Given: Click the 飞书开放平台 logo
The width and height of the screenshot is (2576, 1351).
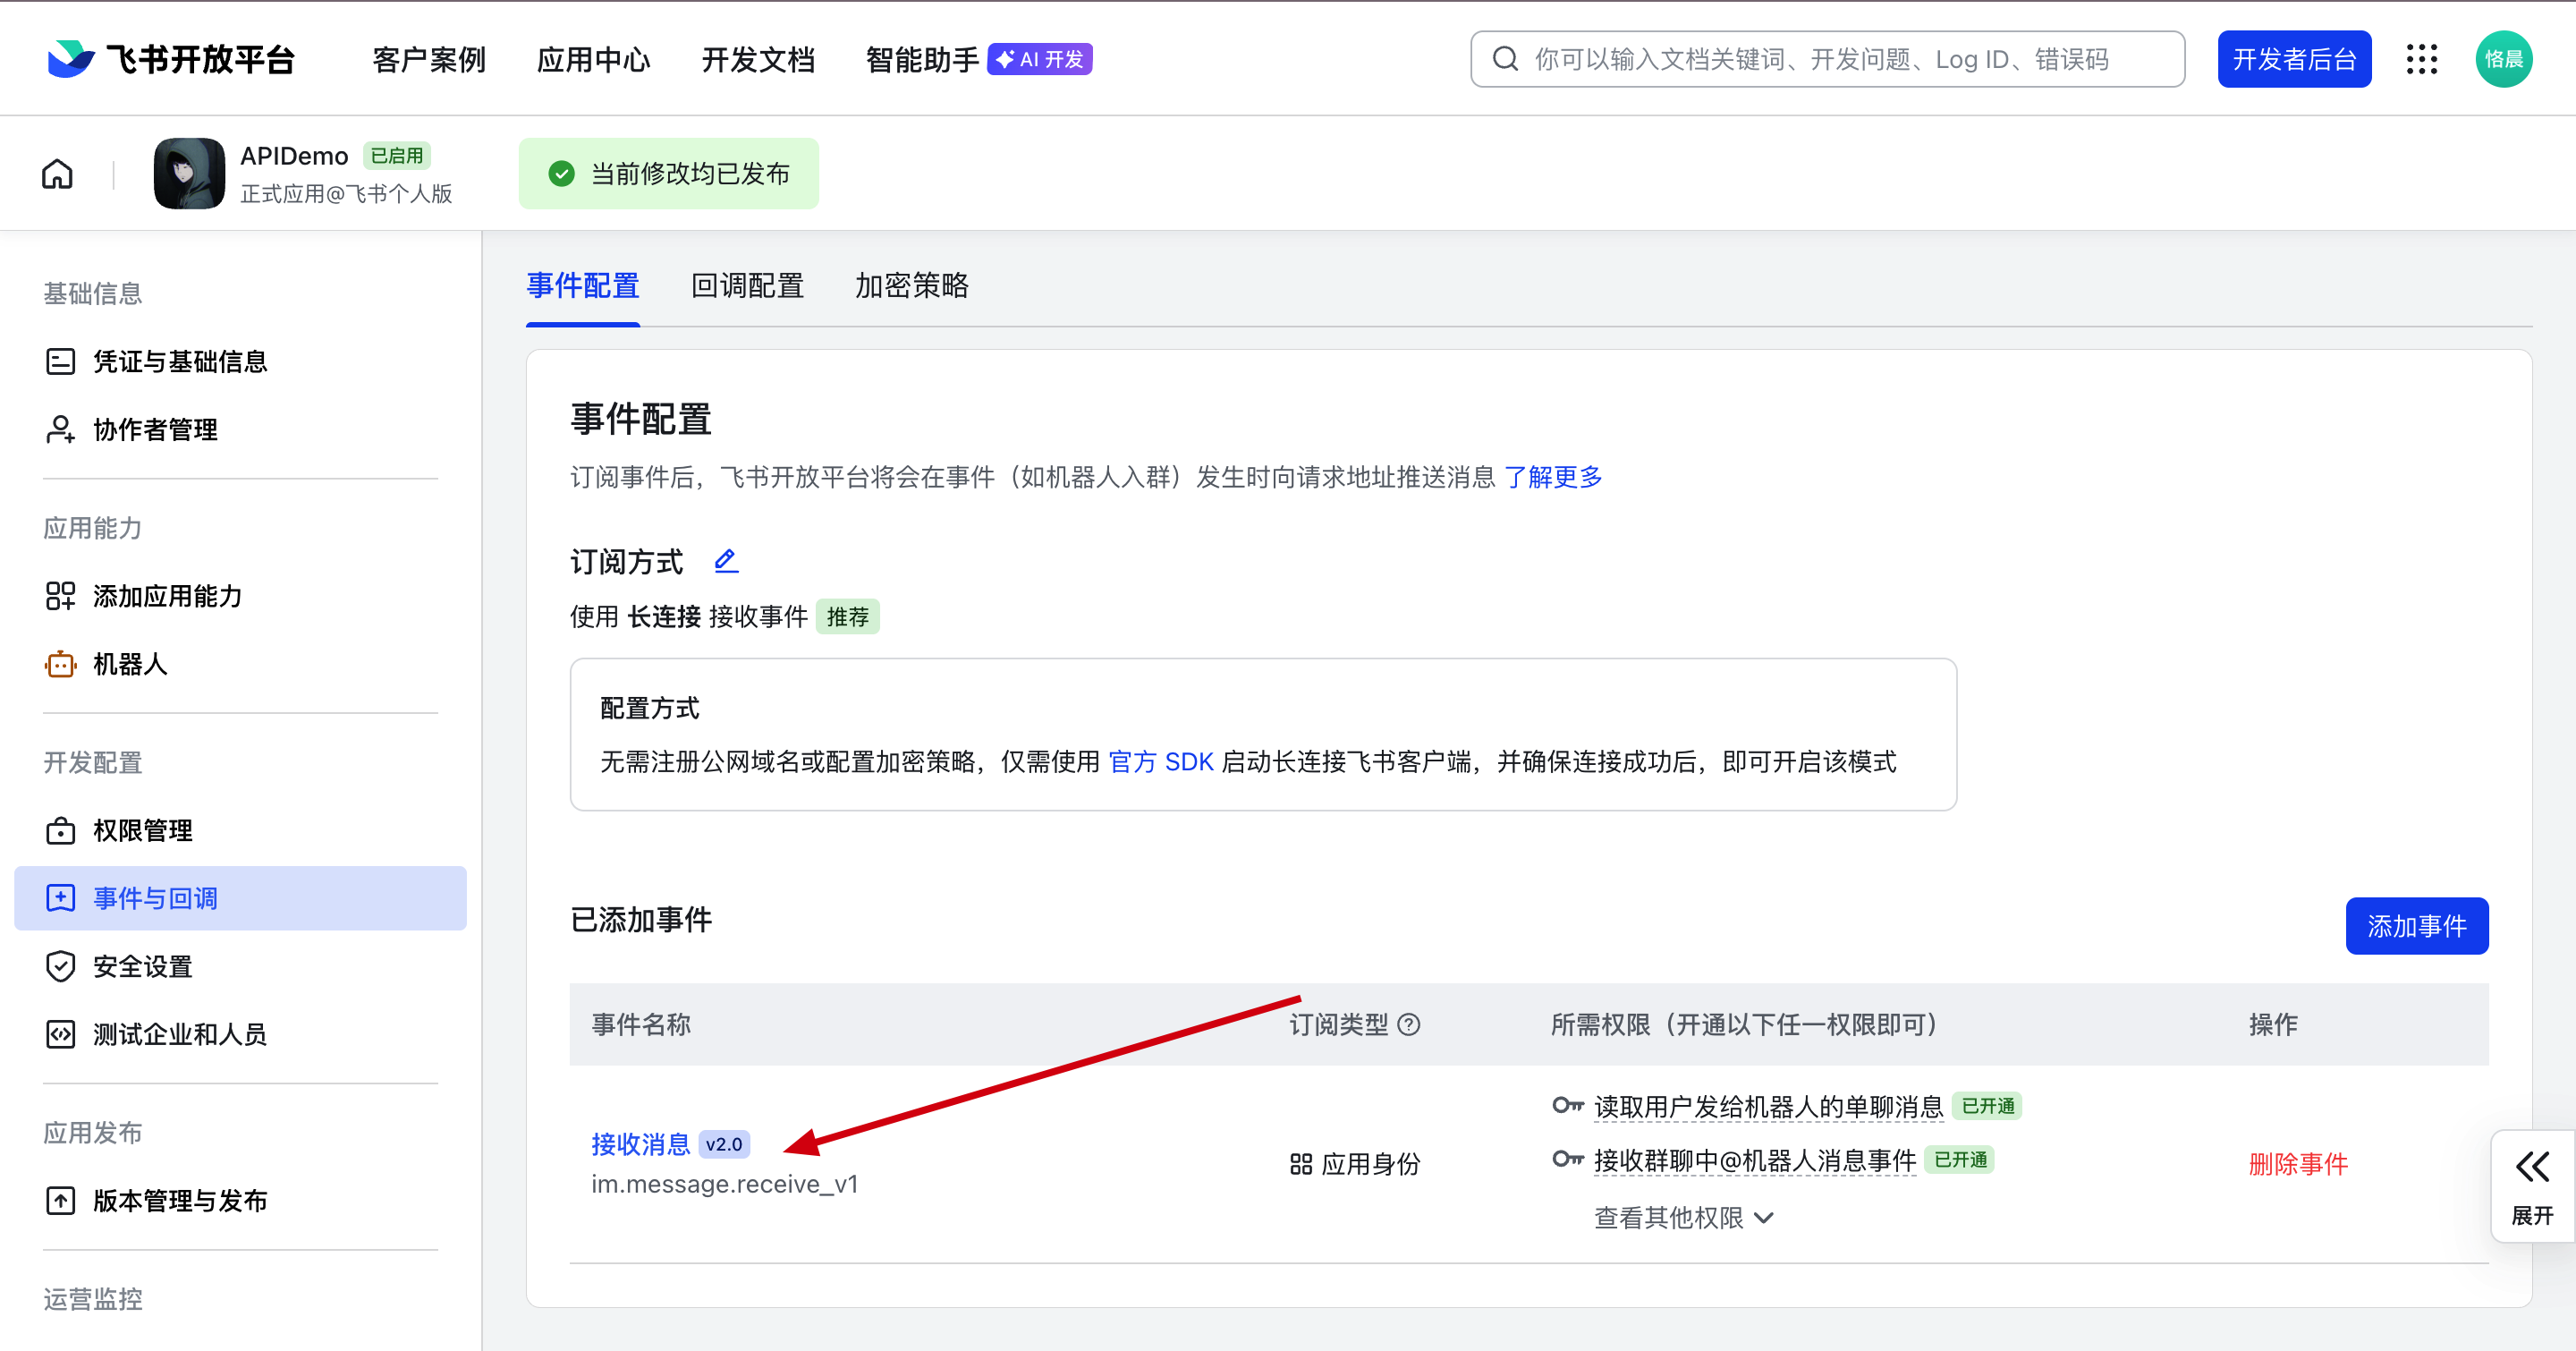Looking at the screenshot, I should (x=172, y=60).
